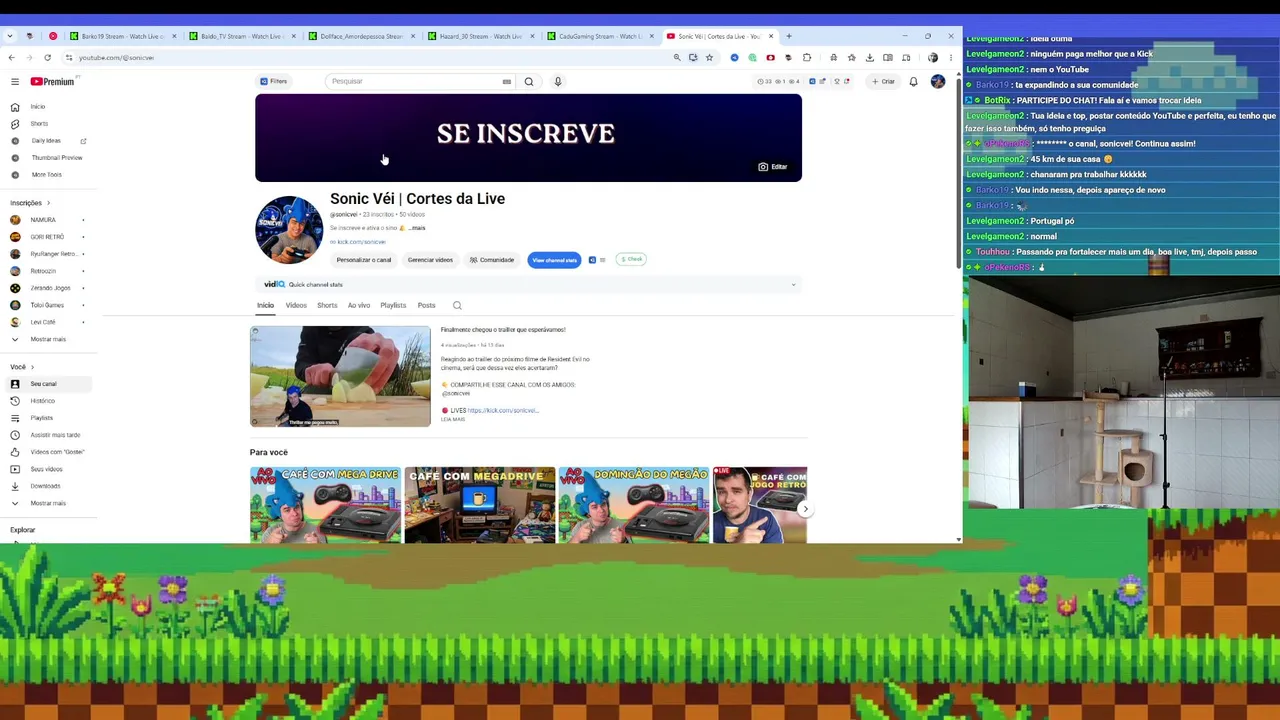The height and width of the screenshot is (720, 1280).
Task: Expand channel description with ...mais
Action: point(417,228)
